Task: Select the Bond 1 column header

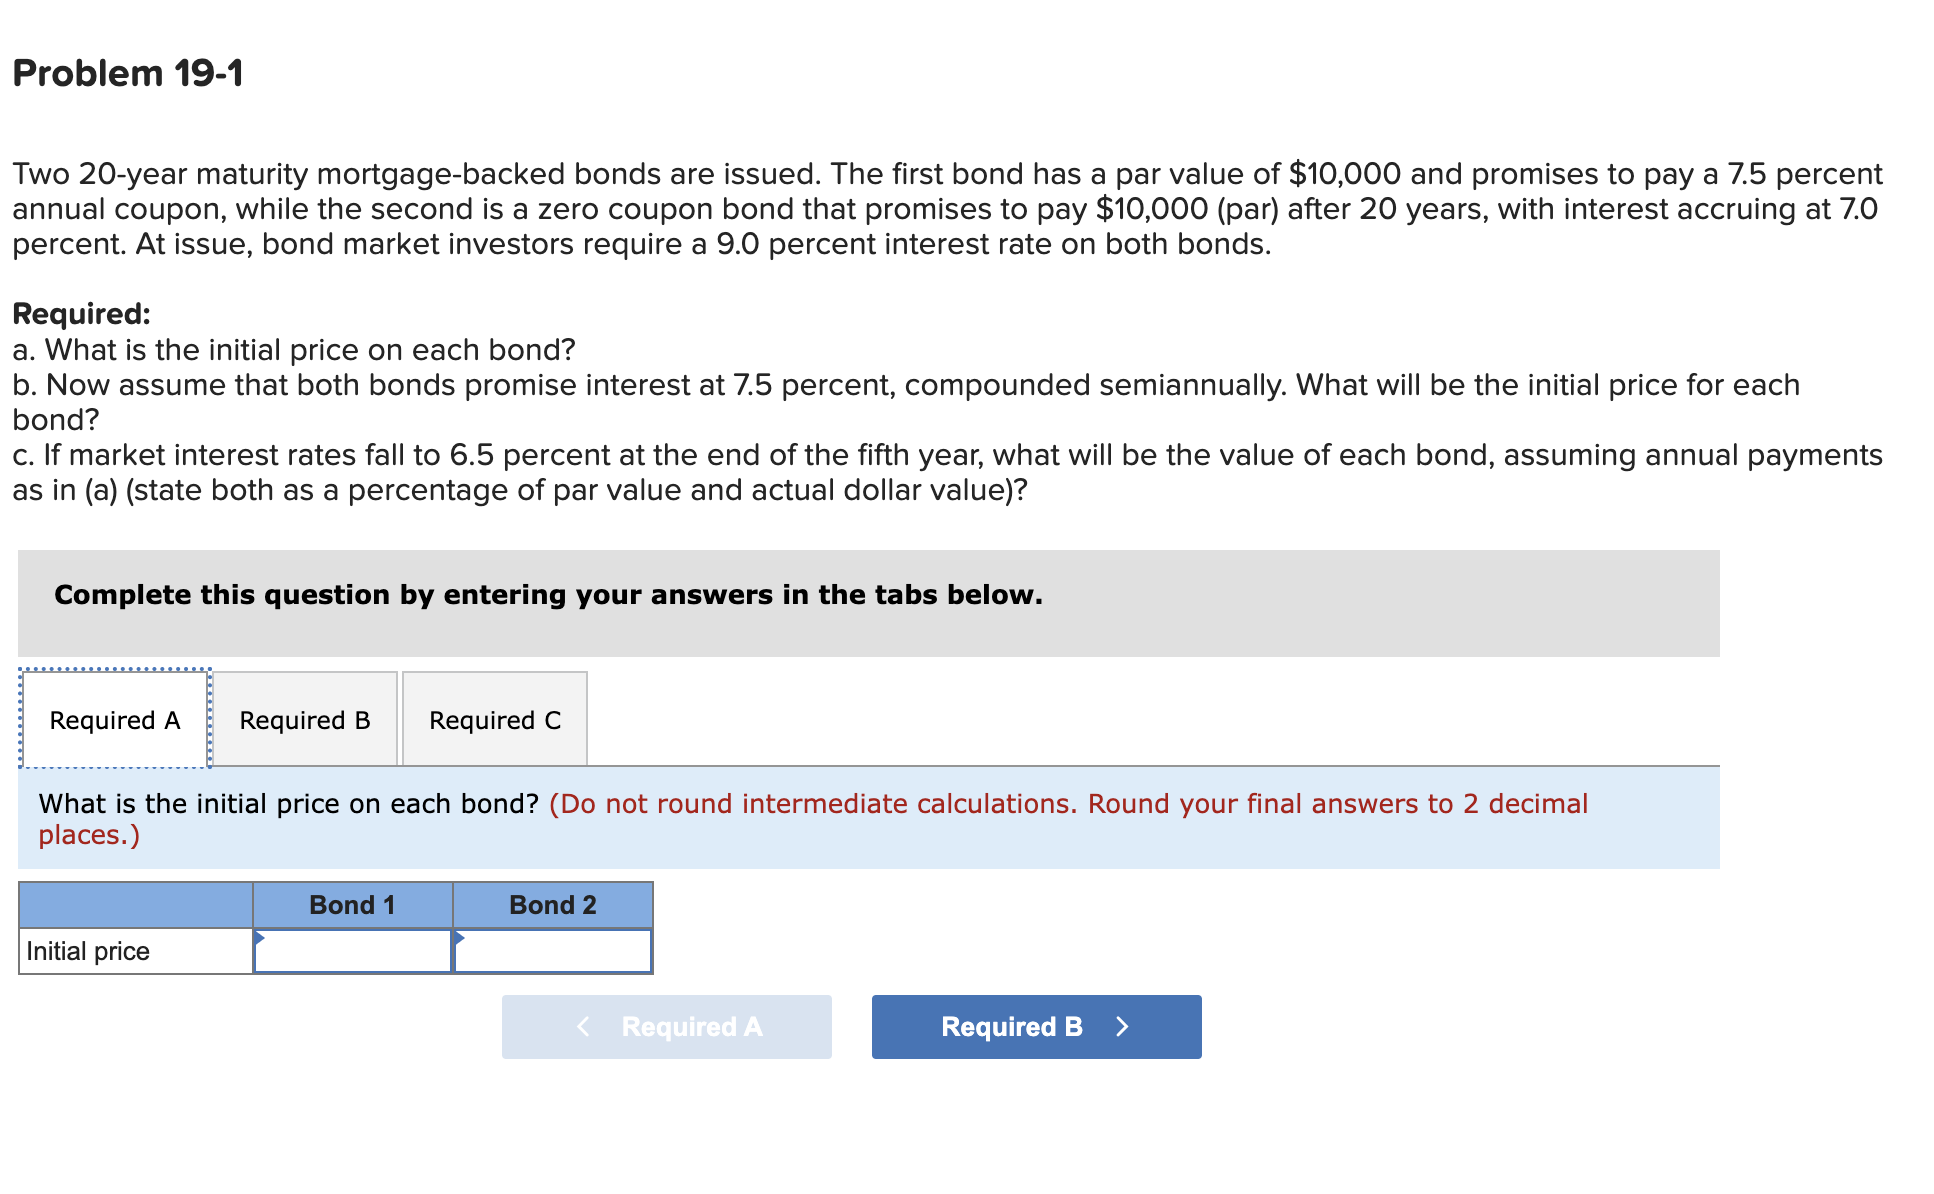Action: pos(352,904)
